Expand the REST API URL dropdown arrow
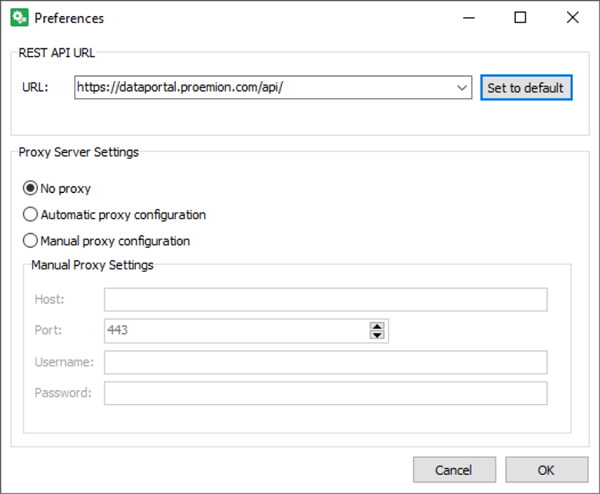The width and height of the screenshot is (600, 494). click(x=462, y=88)
